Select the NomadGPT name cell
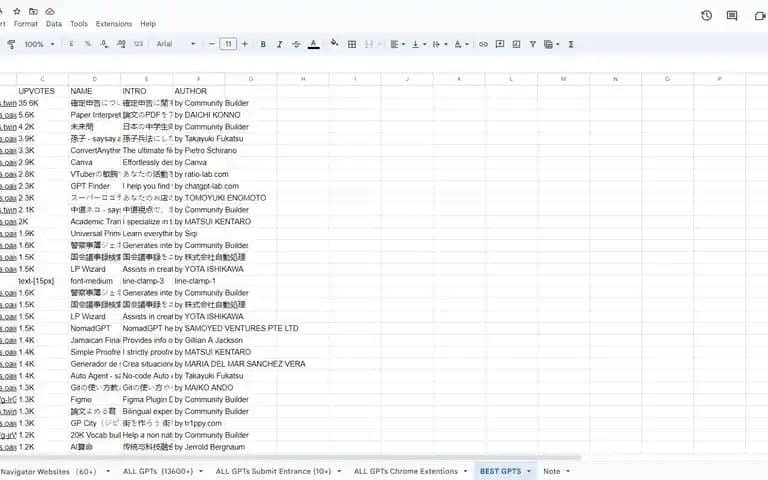768x480 pixels. pos(95,328)
